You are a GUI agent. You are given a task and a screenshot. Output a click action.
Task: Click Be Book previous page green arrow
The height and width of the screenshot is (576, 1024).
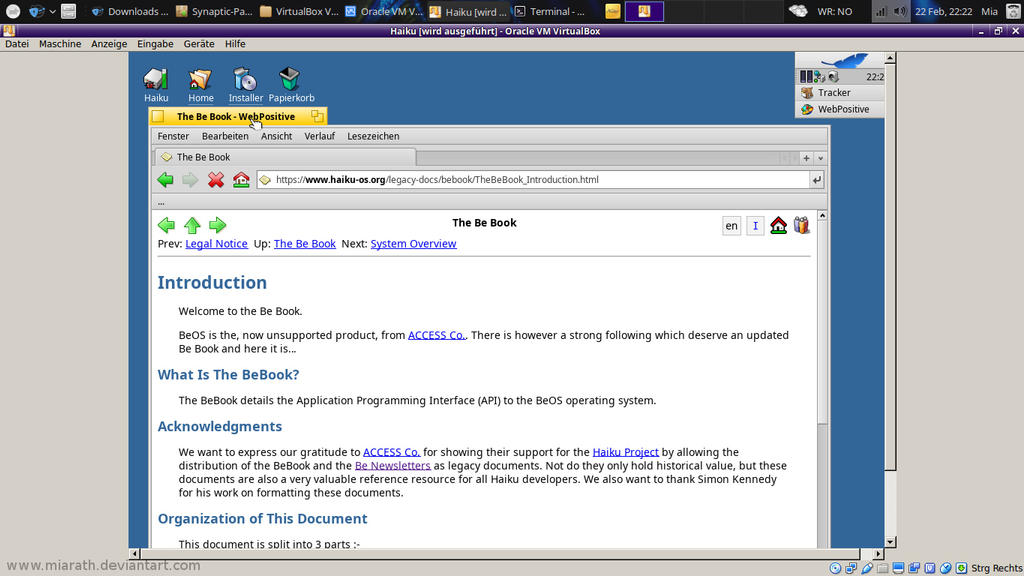(x=167, y=225)
